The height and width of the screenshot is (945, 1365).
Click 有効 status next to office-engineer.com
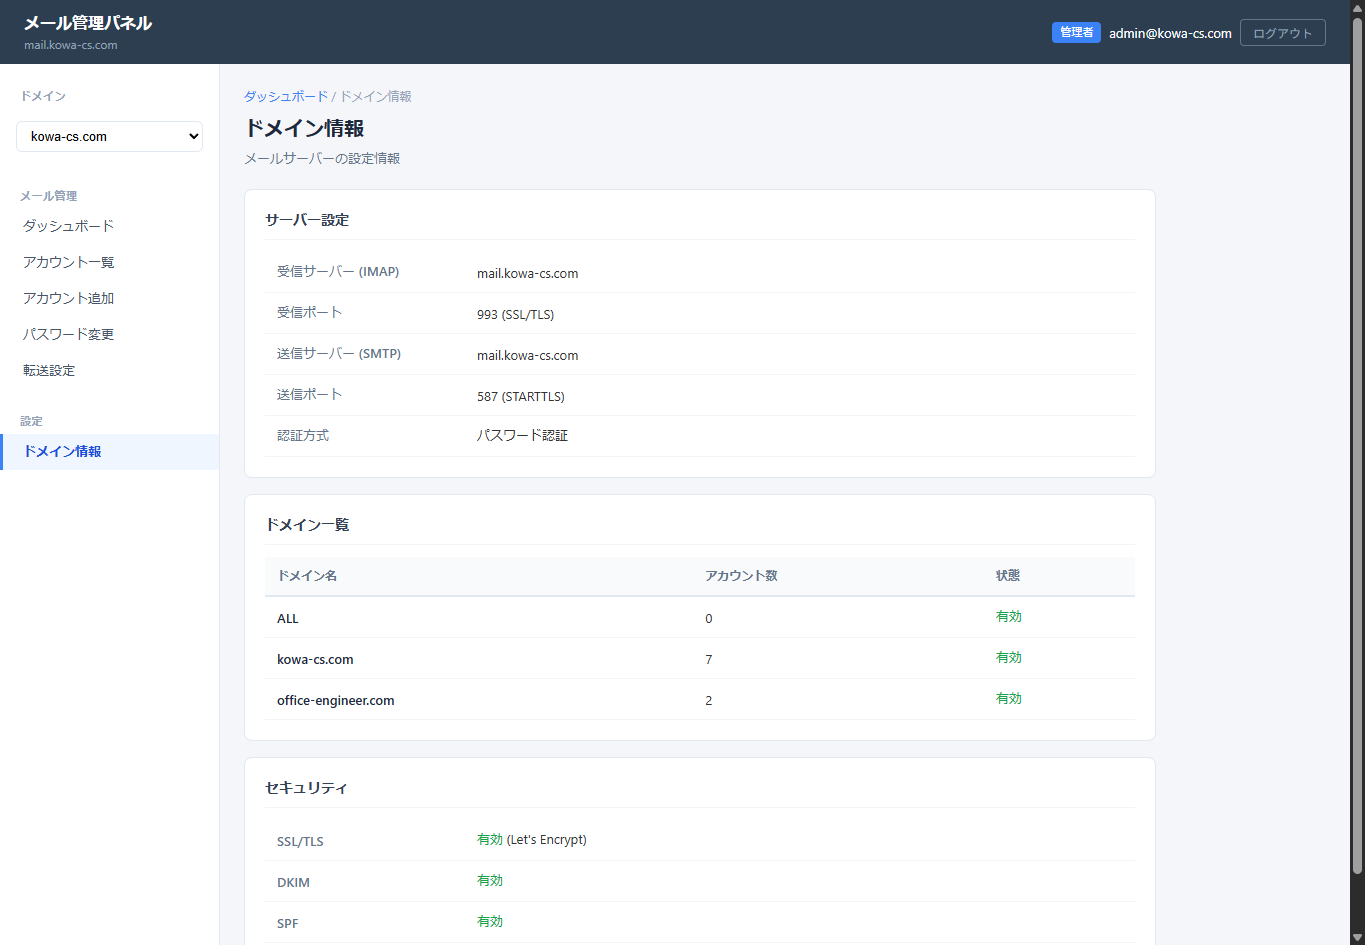click(1008, 698)
